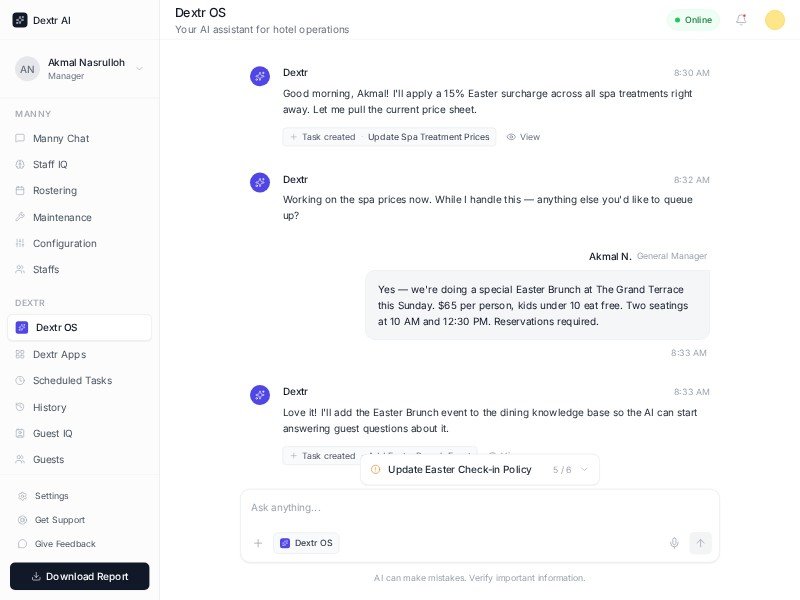The height and width of the screenshot is (600, 800).
Task: Open Manny Chat in sidebar
Action: 60,138
